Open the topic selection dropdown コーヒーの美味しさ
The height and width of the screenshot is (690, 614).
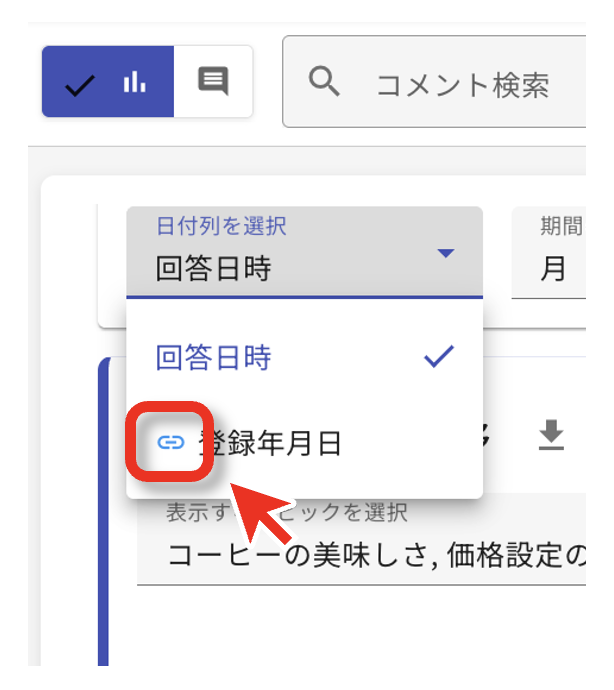361,540
